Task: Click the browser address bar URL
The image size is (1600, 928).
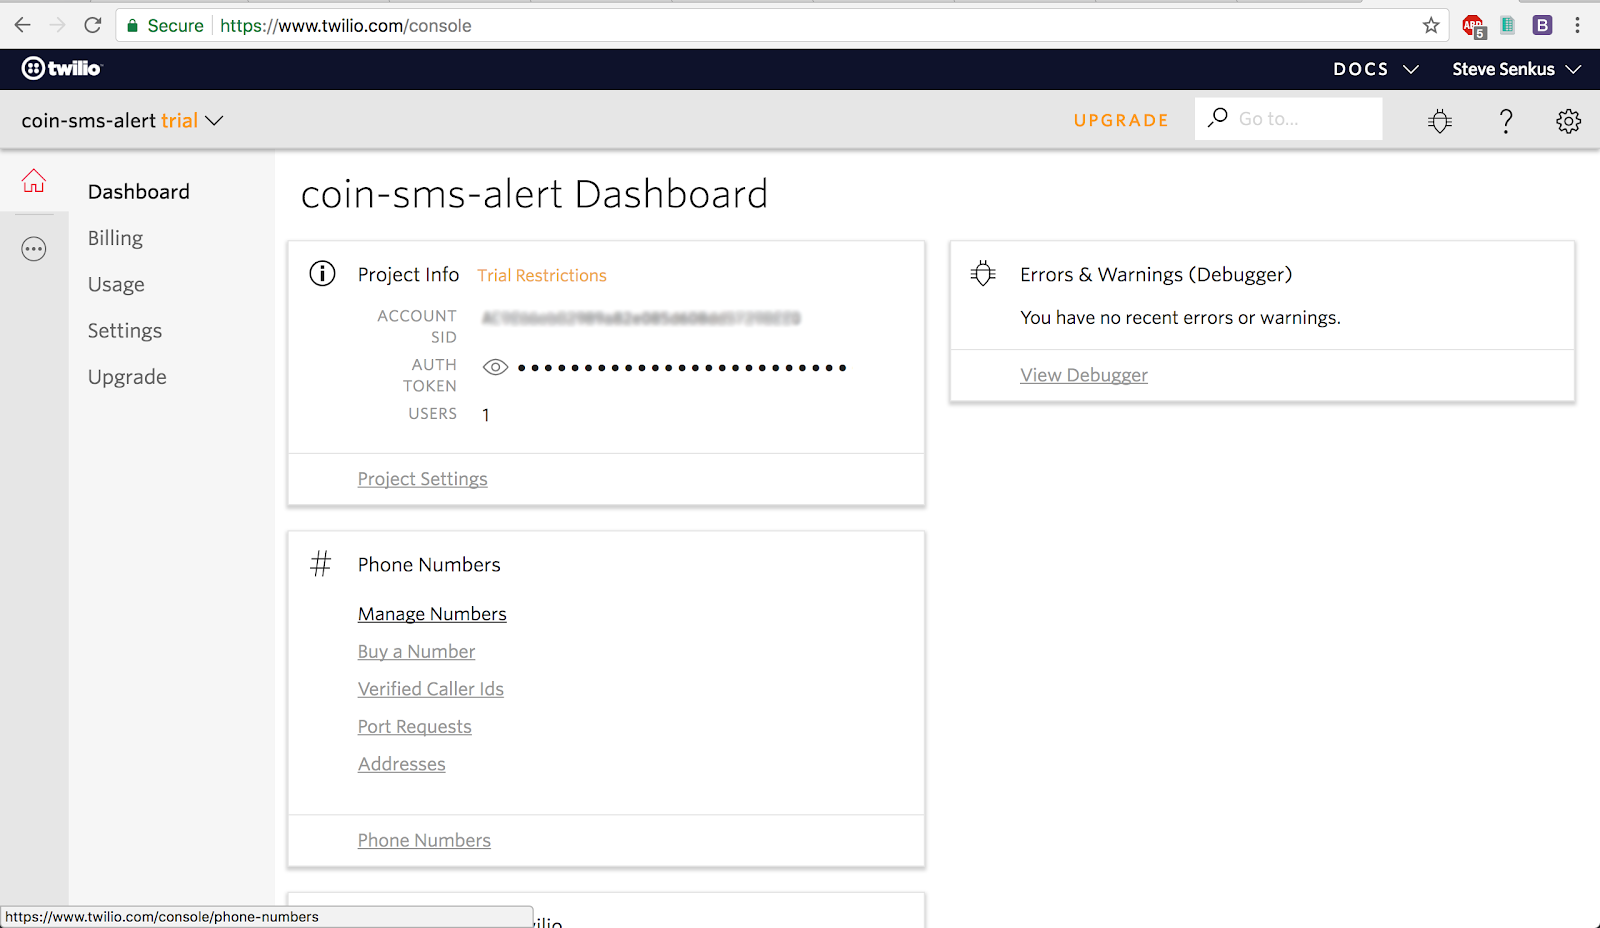Action: pos(346,25)
